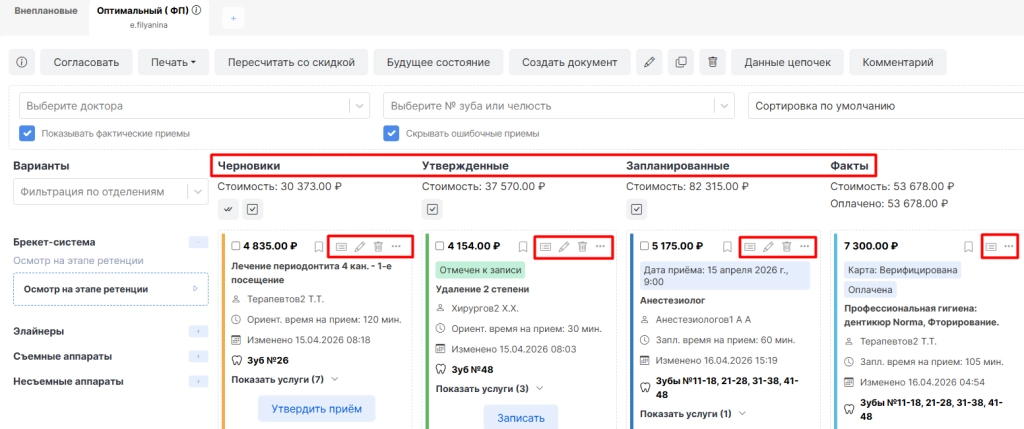This screenshot has height=429, width=1024.
Task: Delete the 4 154.00 ₽ approved appointment card
Action: [583, 247]
